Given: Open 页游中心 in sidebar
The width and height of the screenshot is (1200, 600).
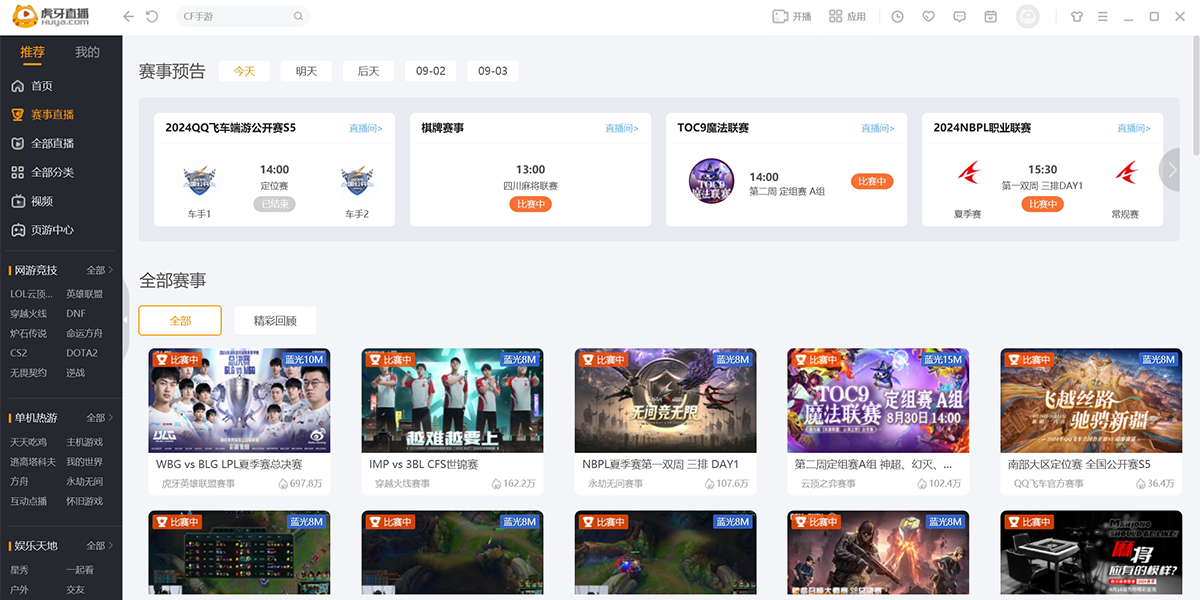Looking at the screenshot, I should (x=42, y=230).
